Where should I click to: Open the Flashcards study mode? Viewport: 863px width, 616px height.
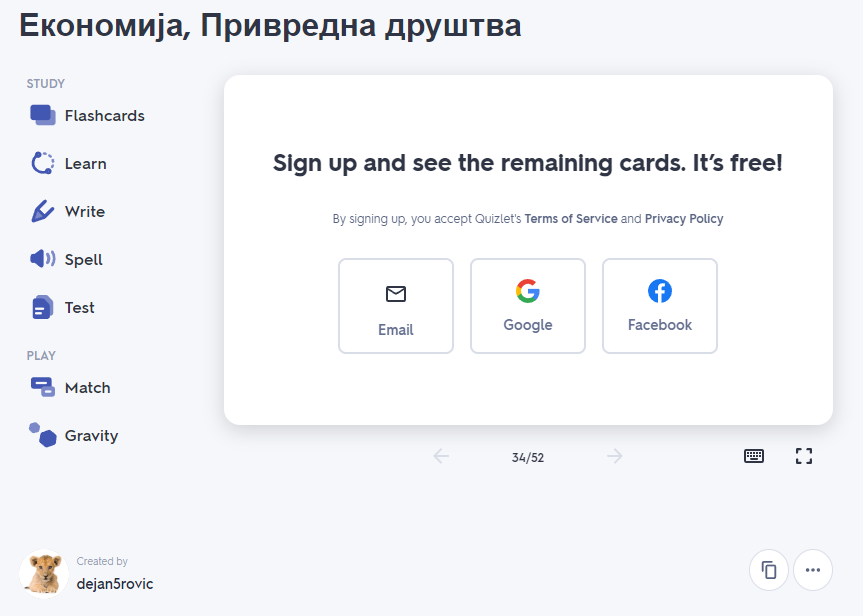[x=88, y=116]
